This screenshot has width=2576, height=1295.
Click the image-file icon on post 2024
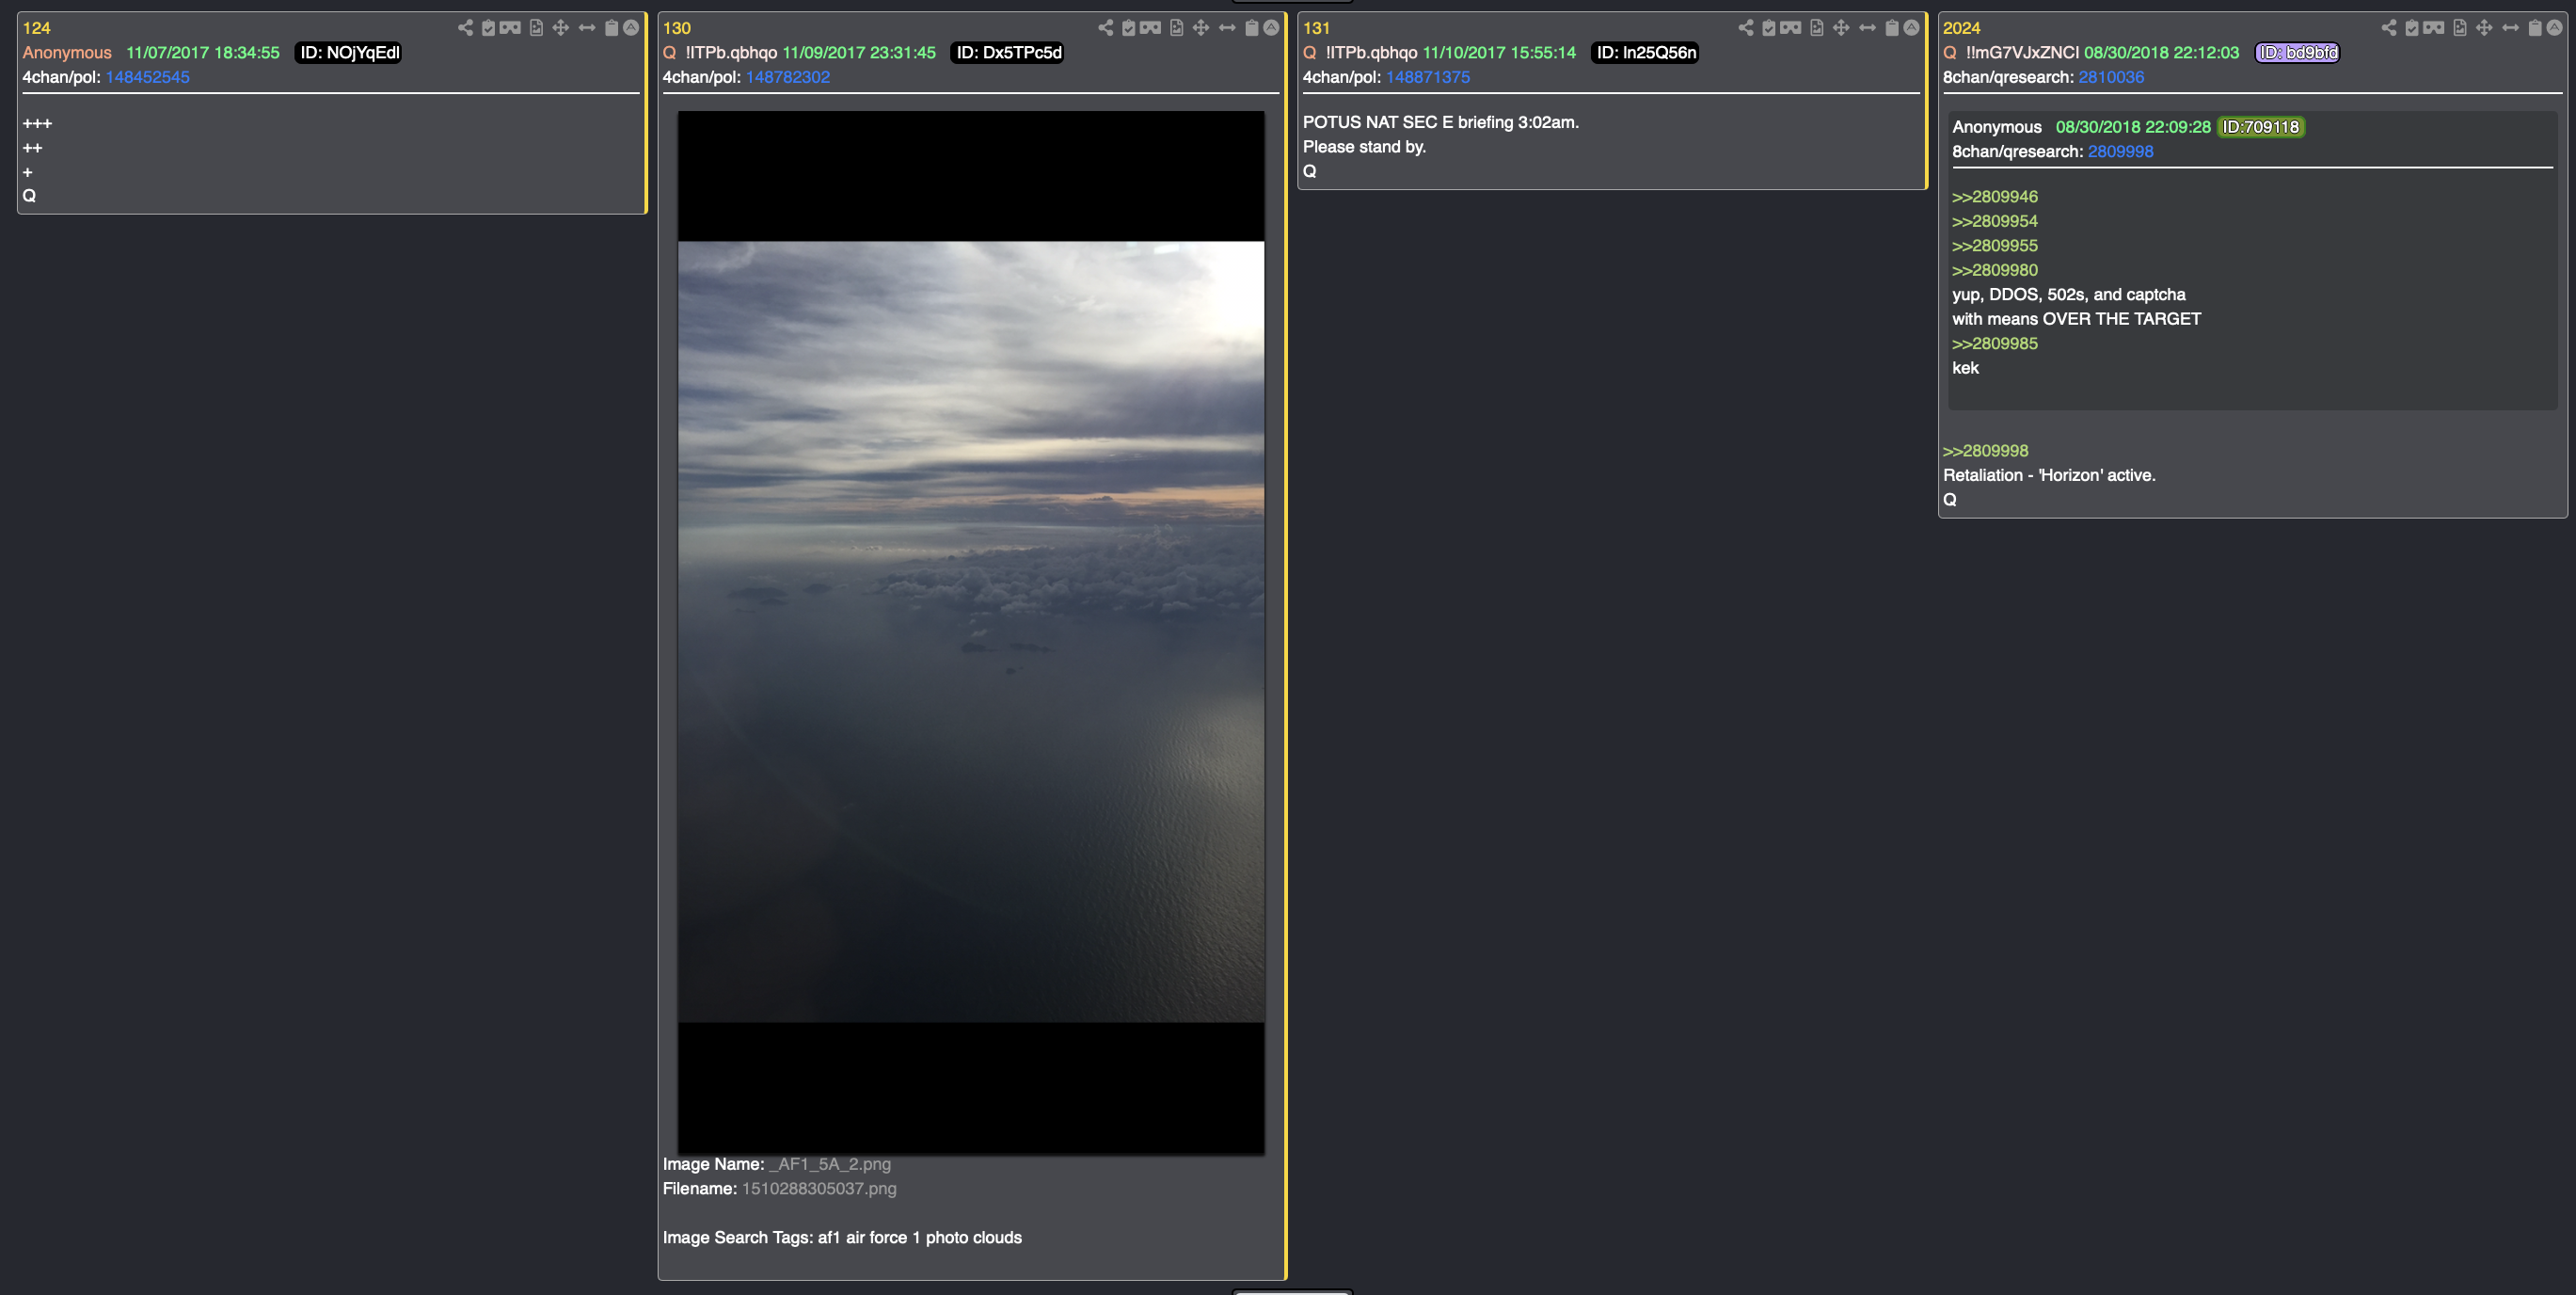coord(2459,28)
